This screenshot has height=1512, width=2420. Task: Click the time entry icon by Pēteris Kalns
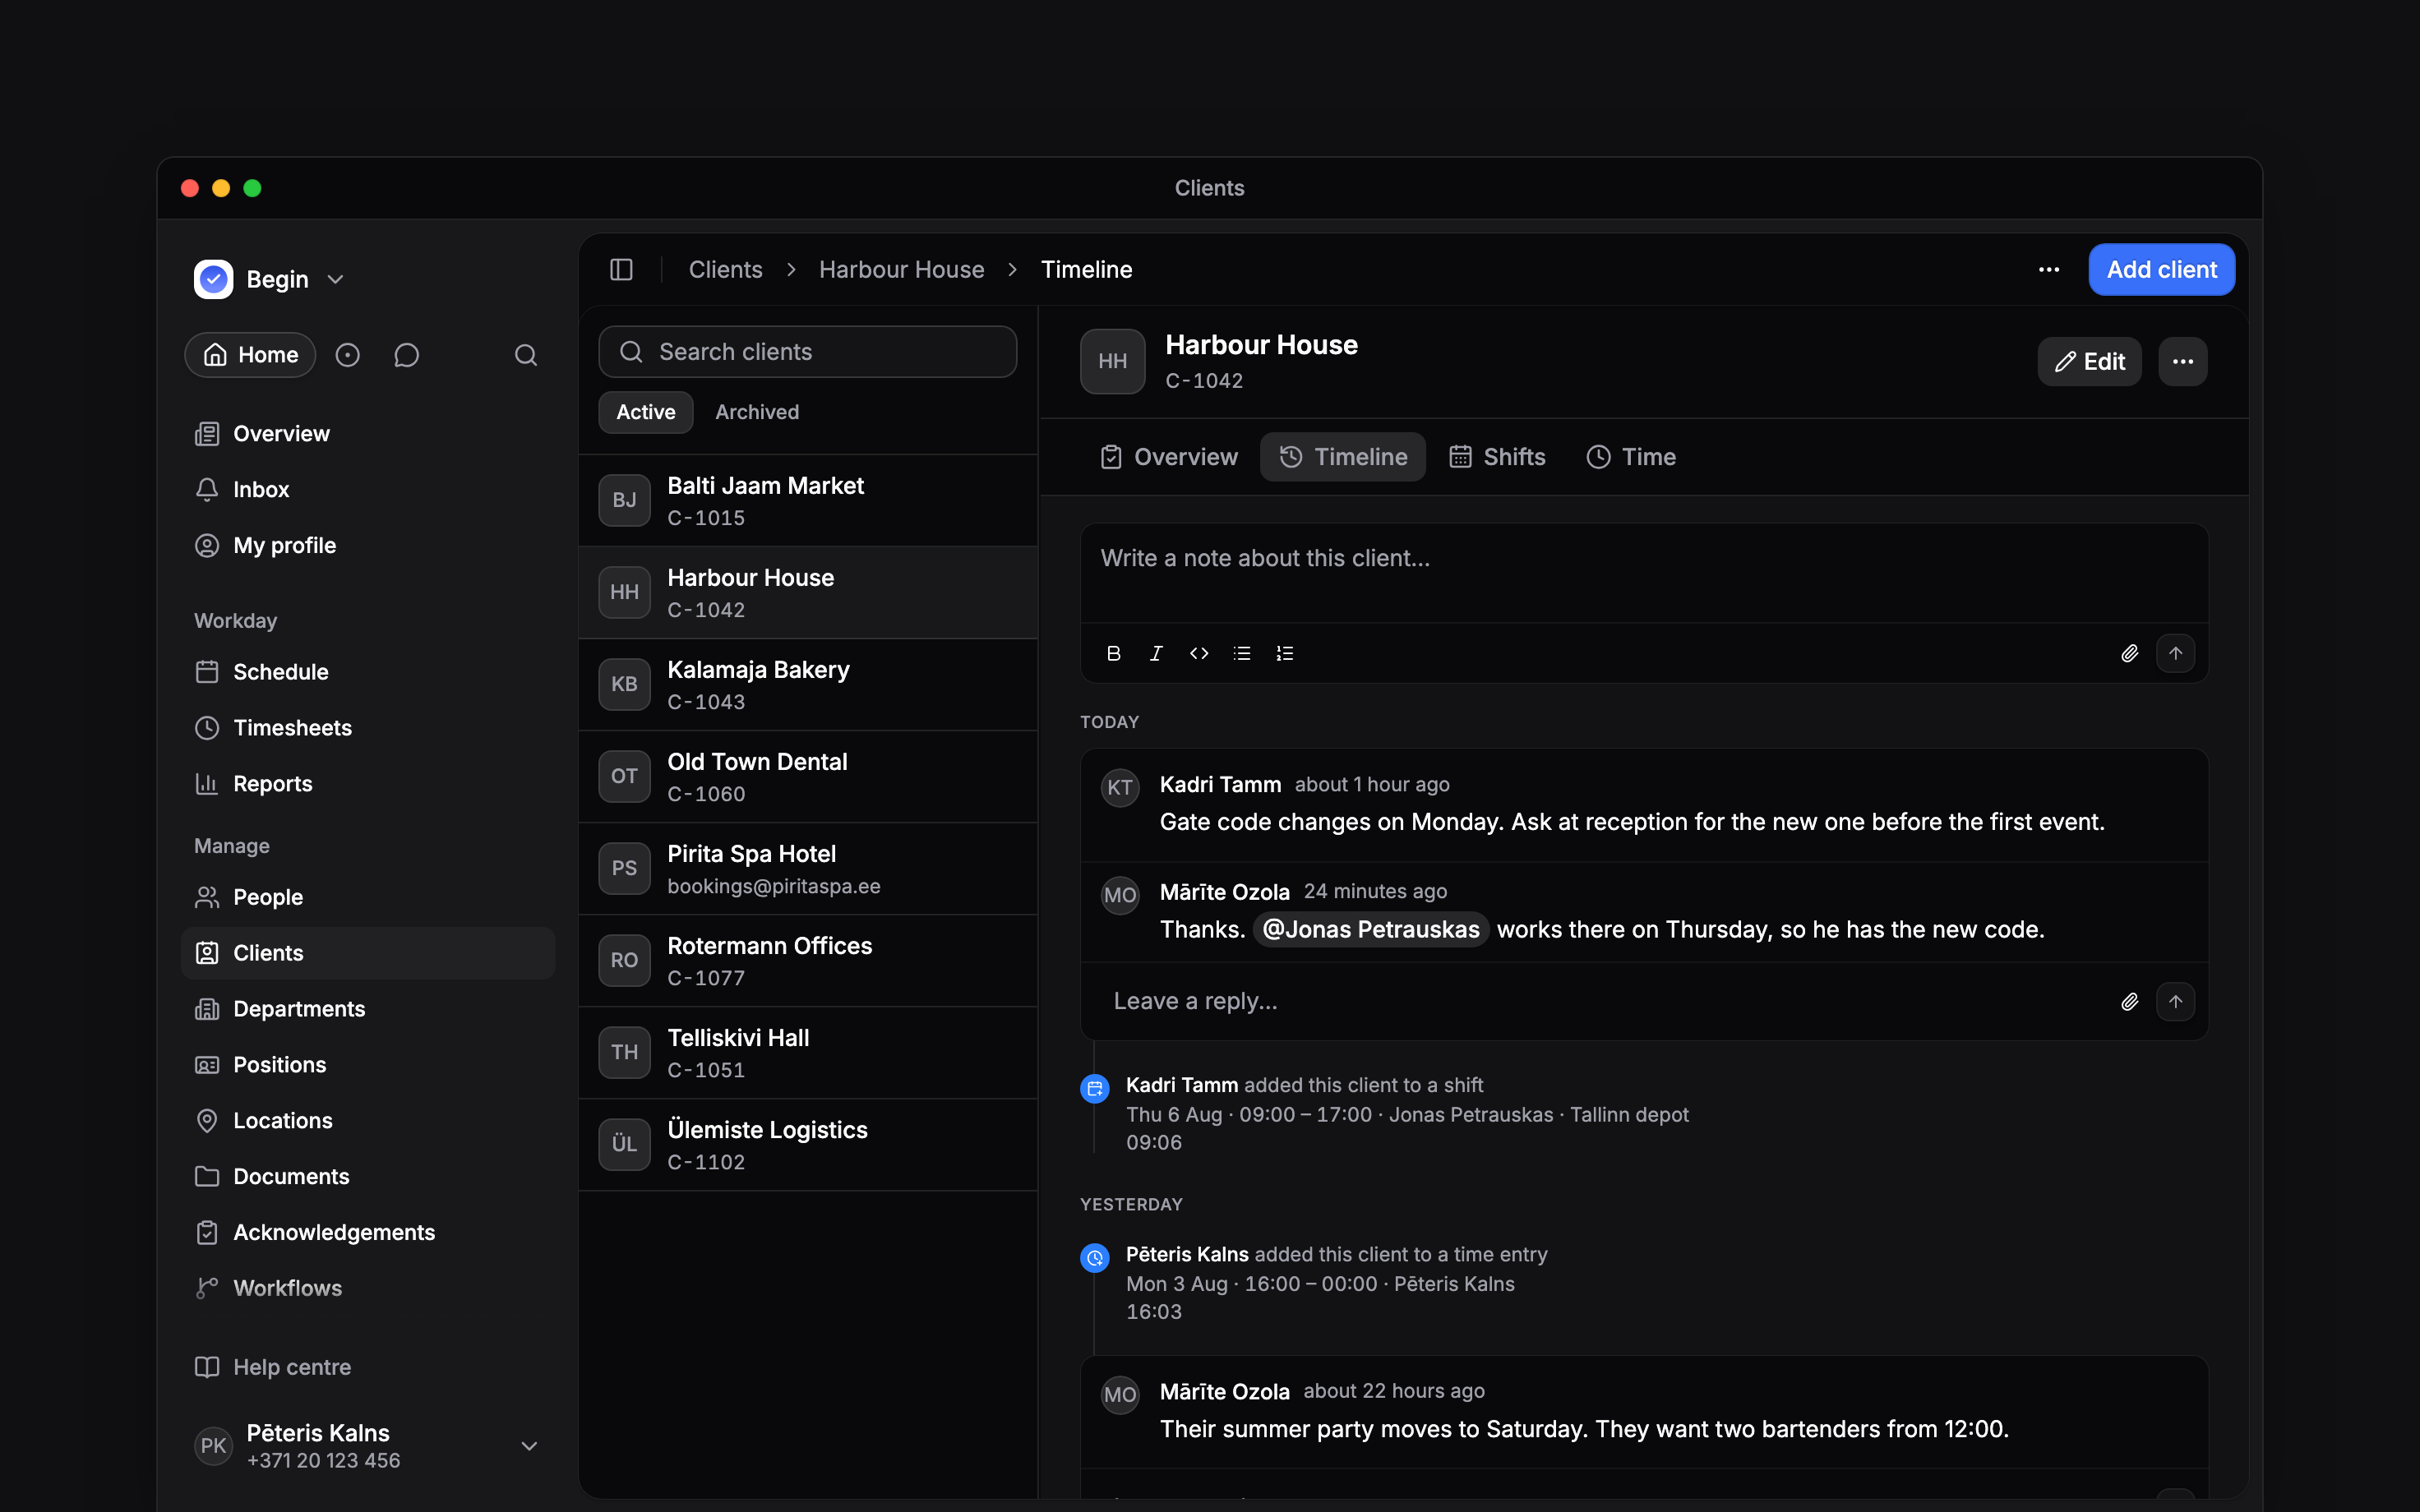point(1095,1257)
